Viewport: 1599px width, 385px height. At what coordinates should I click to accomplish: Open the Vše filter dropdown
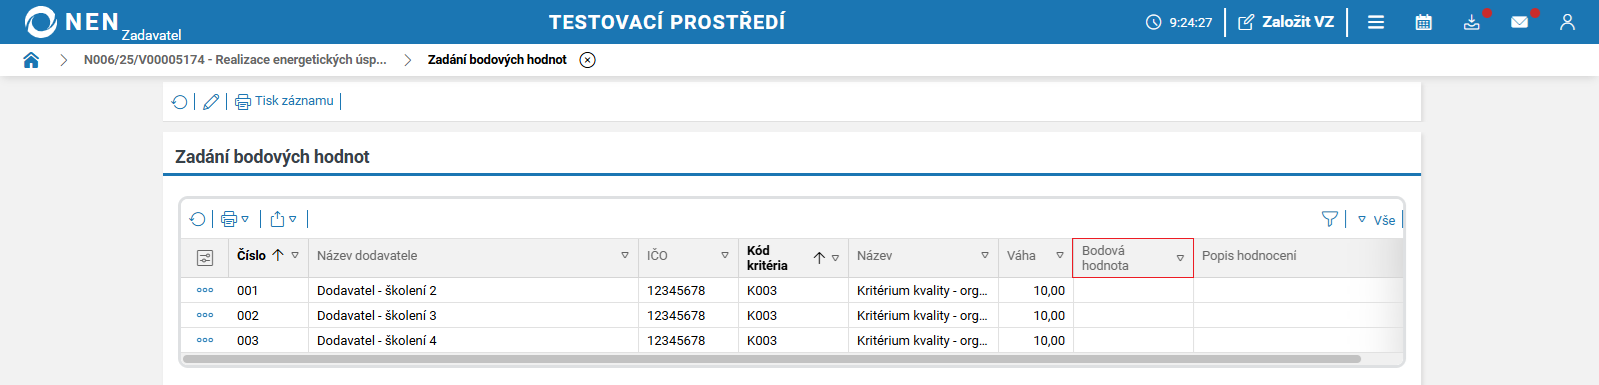point(1377,220)
